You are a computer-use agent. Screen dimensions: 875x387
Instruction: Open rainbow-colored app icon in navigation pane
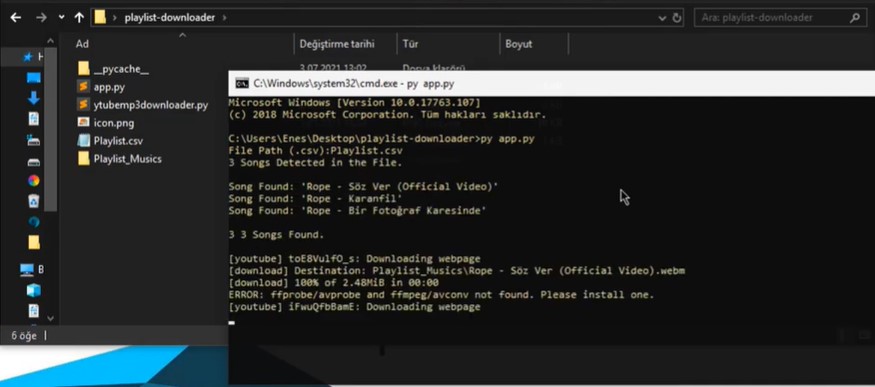[33, 180]
